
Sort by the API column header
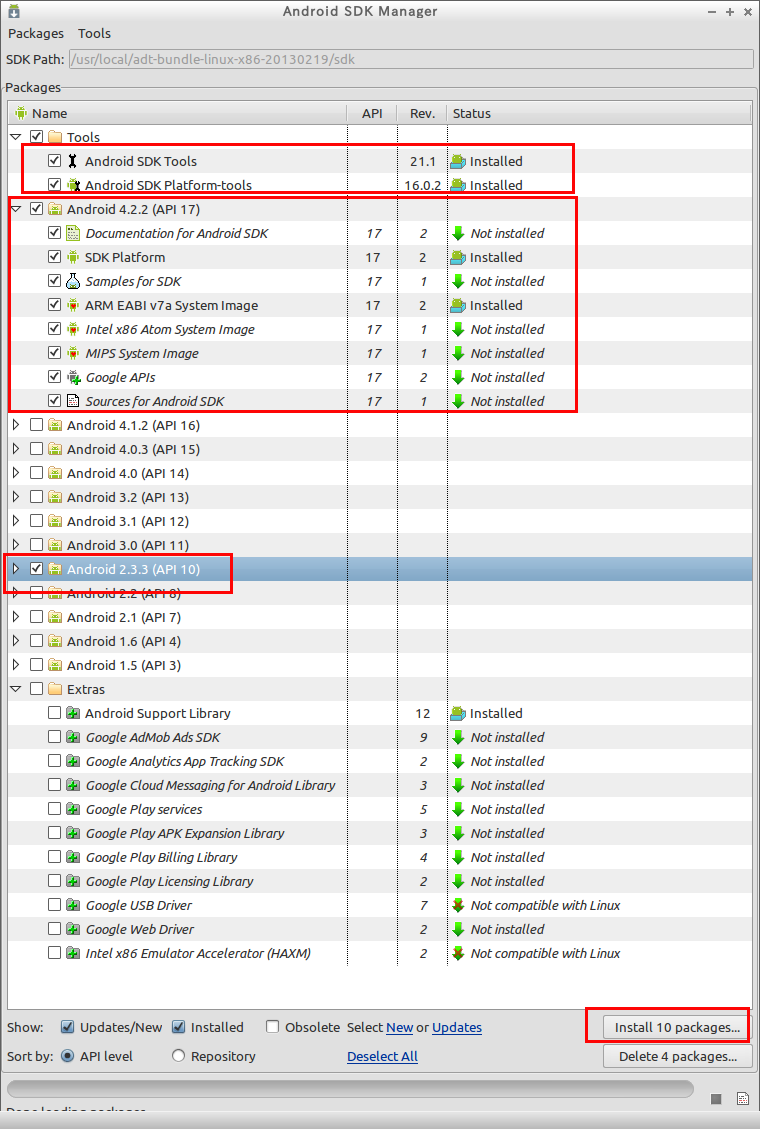click(x=372, y=113)
